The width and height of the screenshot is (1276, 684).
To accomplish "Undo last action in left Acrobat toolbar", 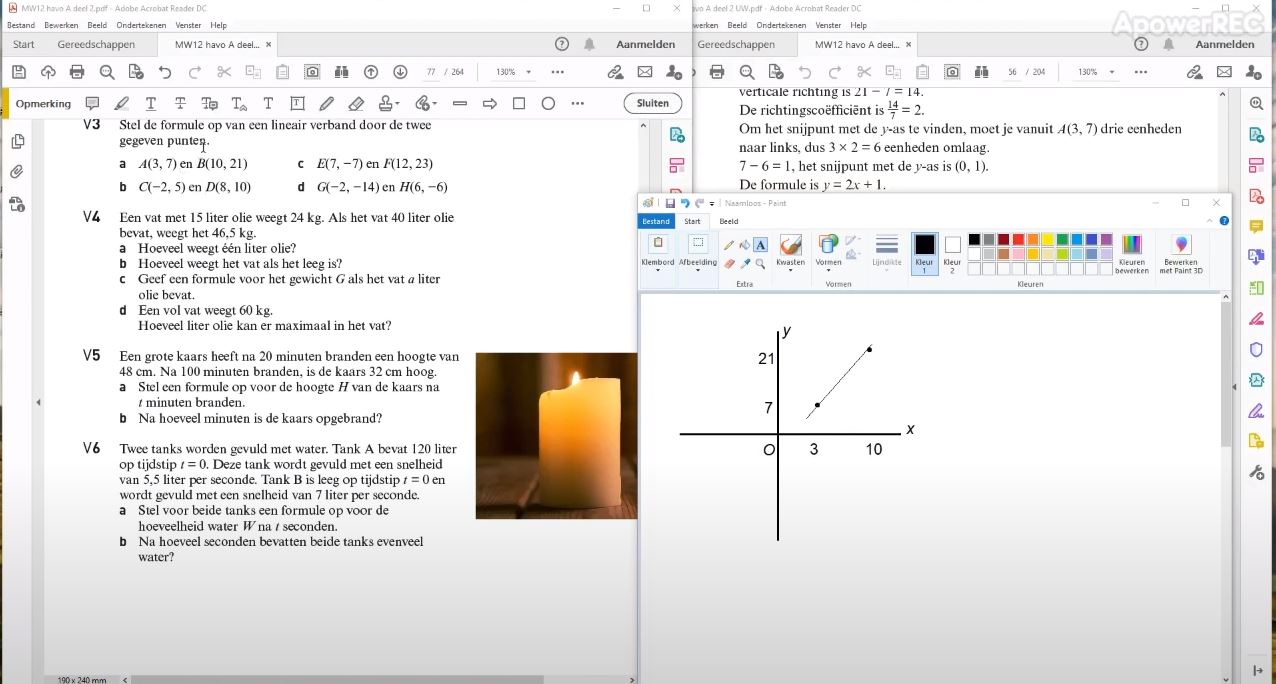I will coord(166,72).
